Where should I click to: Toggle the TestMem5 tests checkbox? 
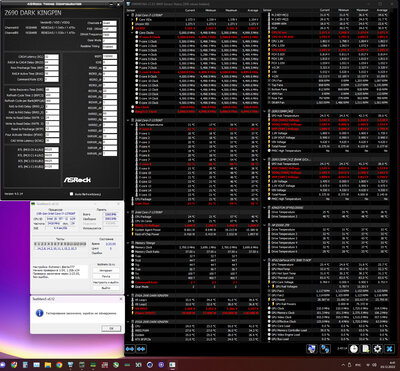coord(36,248)
